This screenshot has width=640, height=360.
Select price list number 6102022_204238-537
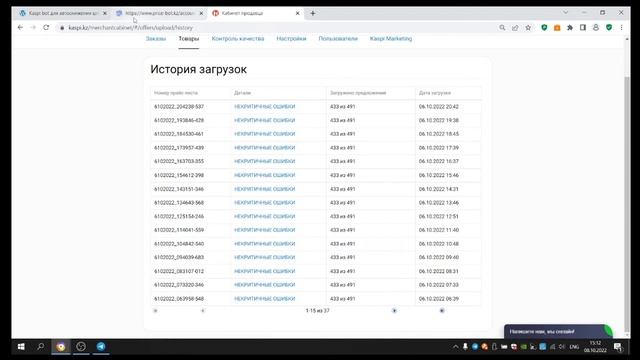pos(179,107)
